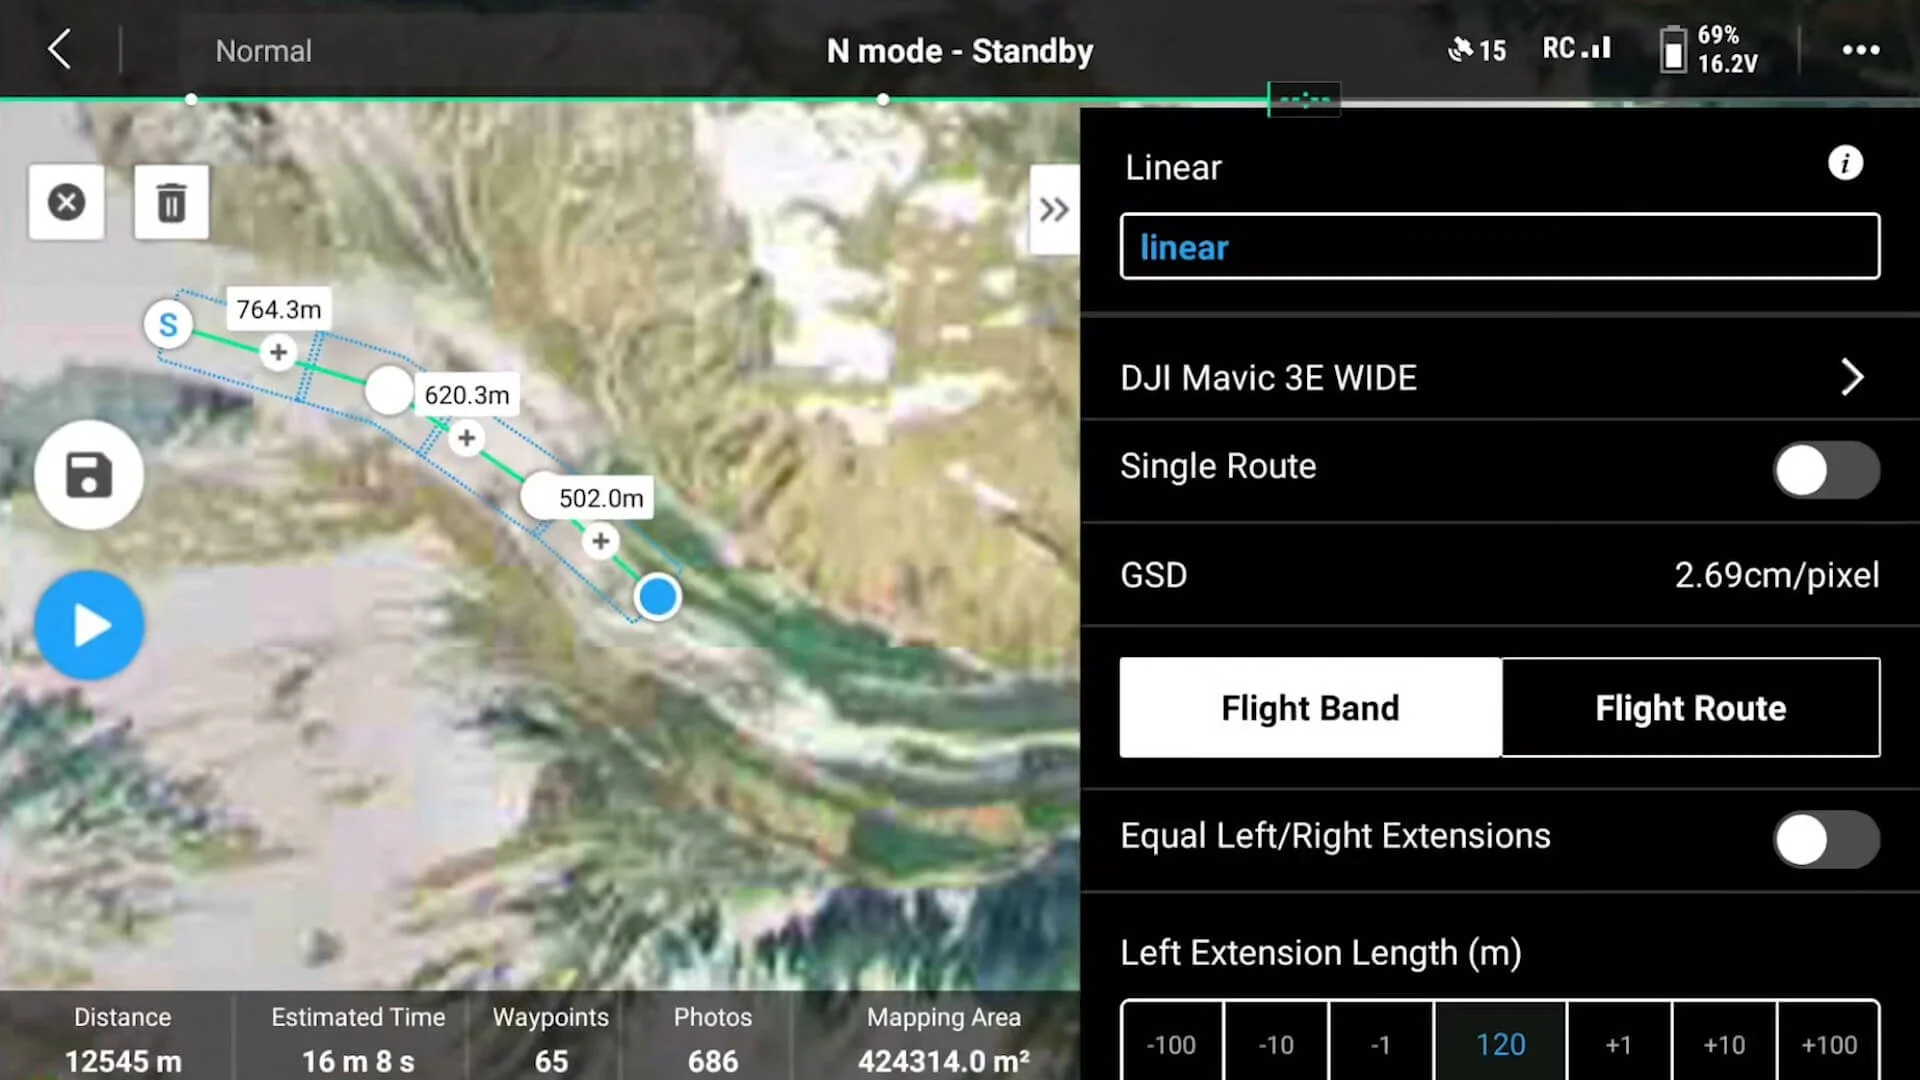The height and width of the screenshot is (1080, 1920).
Task: Click the route name input field
Action: pyautogui.click(x=1500, y=247)
